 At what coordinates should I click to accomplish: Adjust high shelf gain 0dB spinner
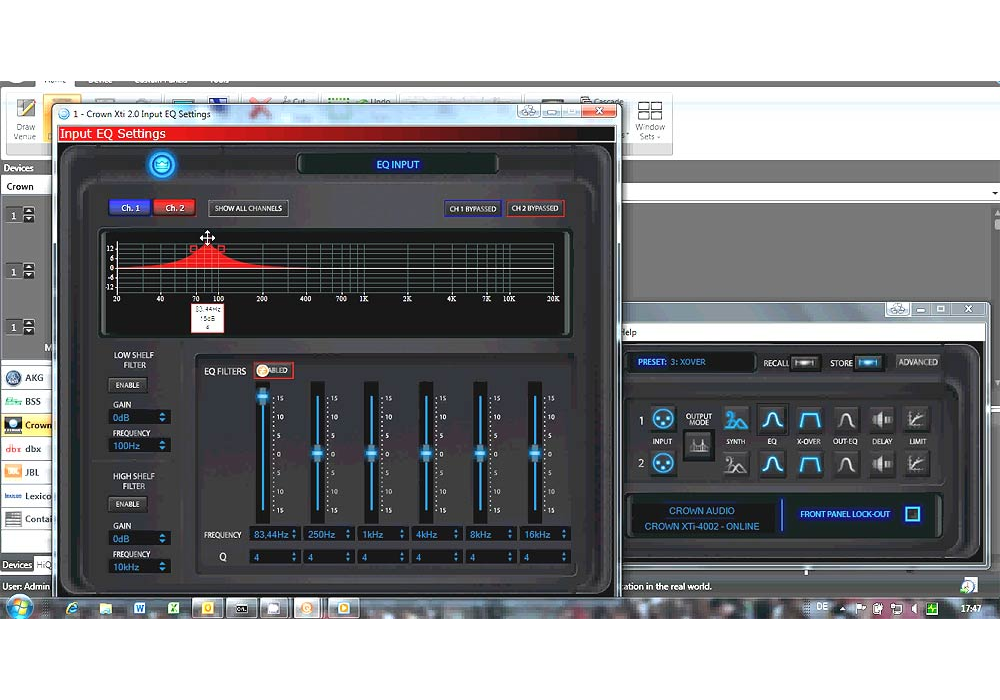163,538
